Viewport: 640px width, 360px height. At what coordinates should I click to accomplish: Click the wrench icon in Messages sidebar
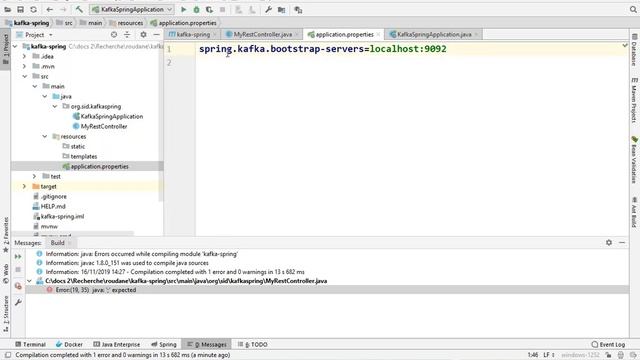[x=18, y=302]
